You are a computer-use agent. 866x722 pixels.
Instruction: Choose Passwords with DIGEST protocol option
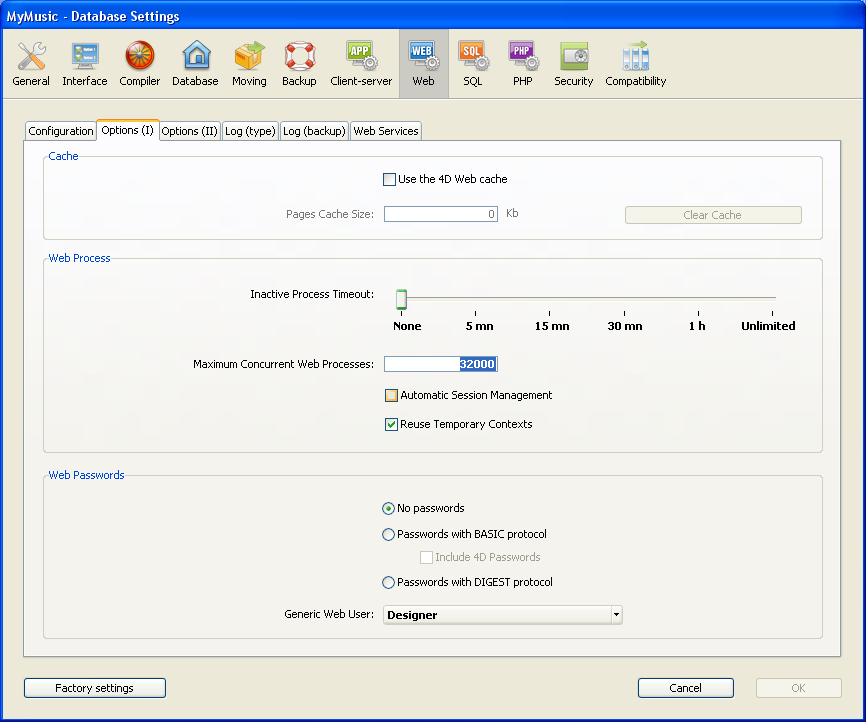tap(389, 583)
